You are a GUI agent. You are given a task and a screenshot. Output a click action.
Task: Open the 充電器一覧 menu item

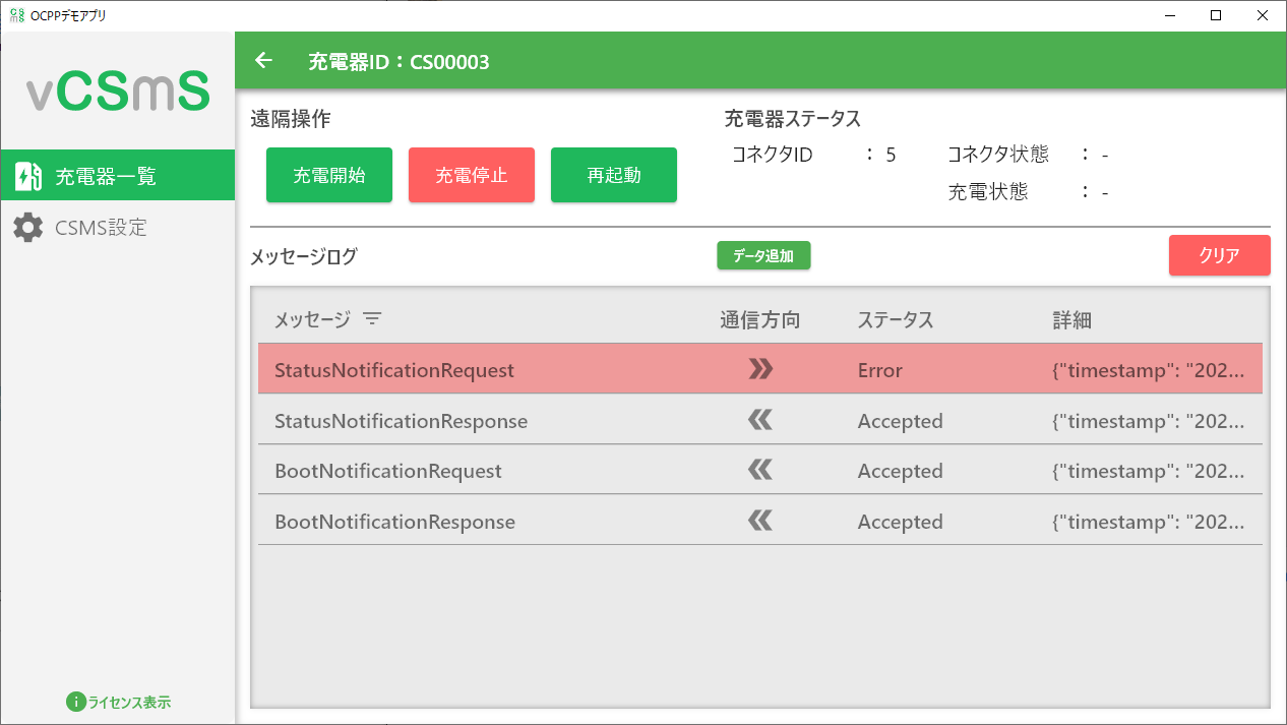click(x=118, y=175)
